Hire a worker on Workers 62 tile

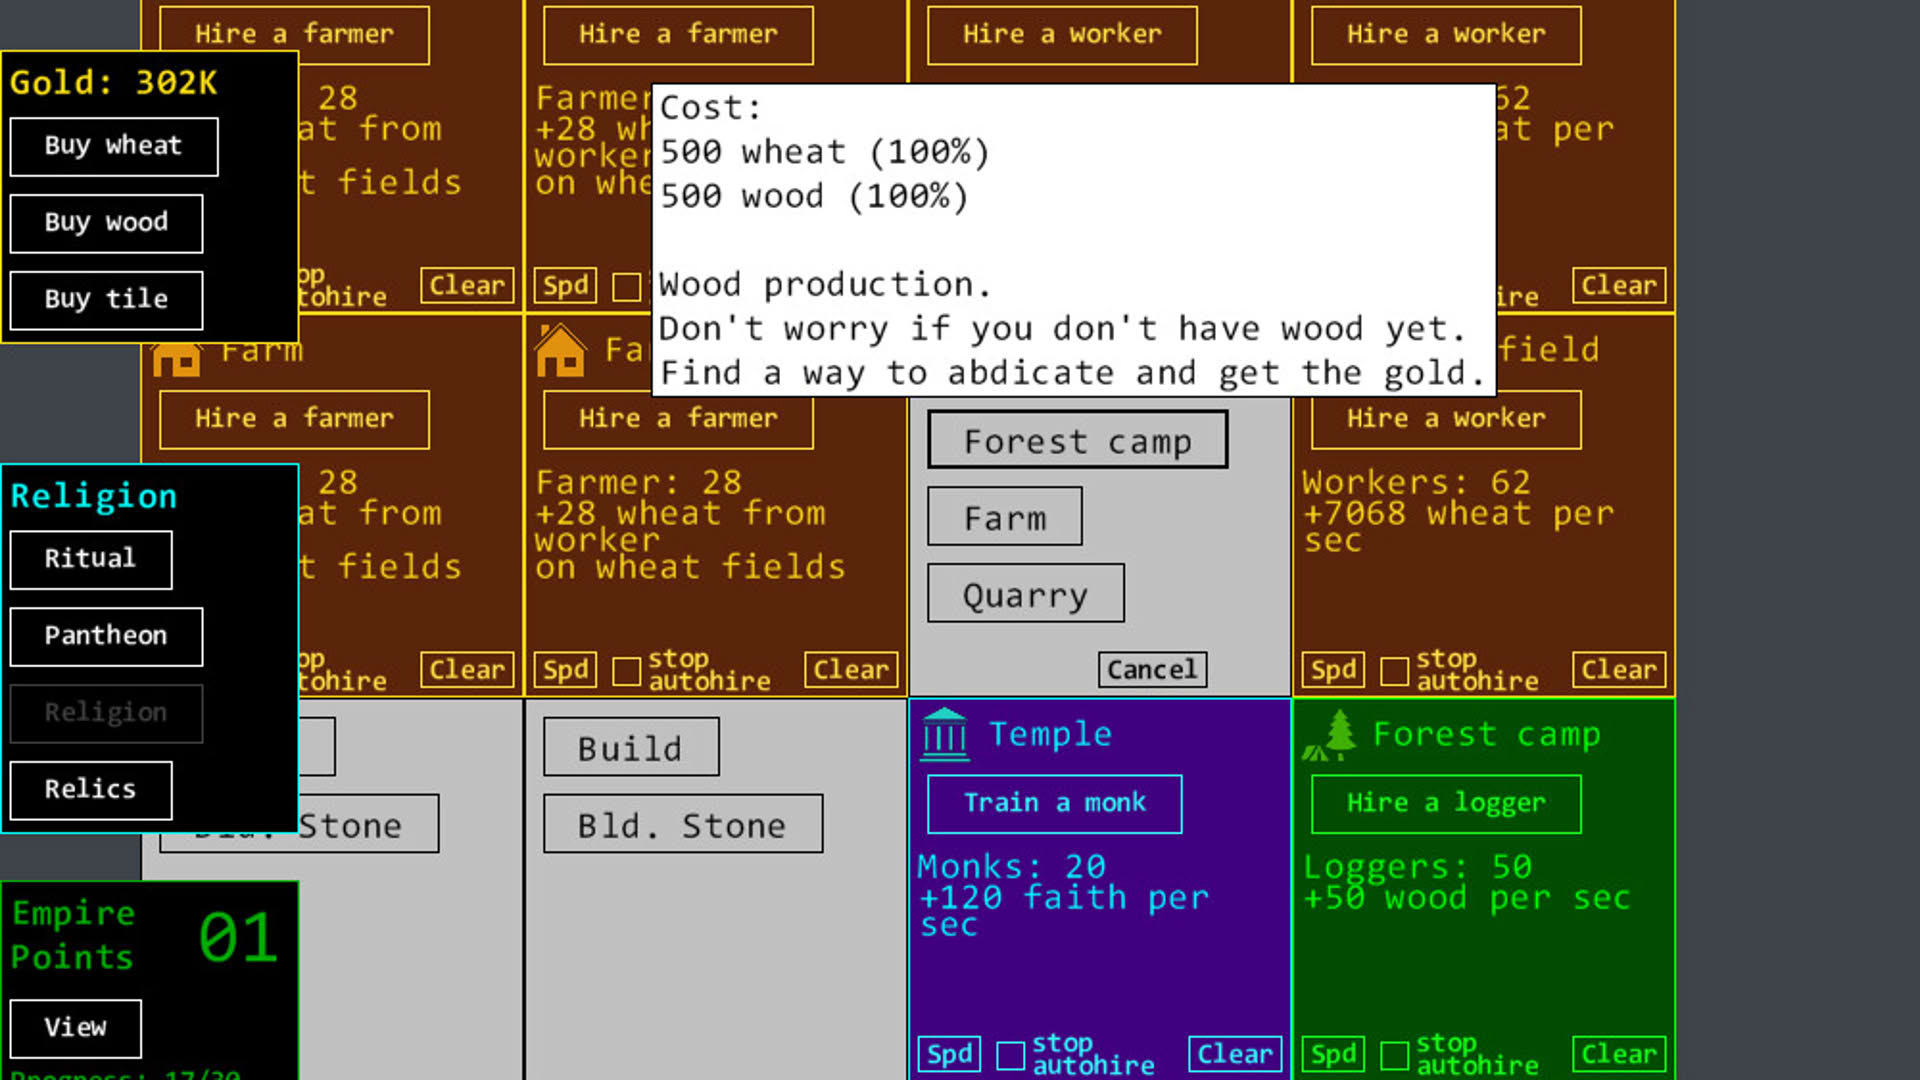[1446, 419]
